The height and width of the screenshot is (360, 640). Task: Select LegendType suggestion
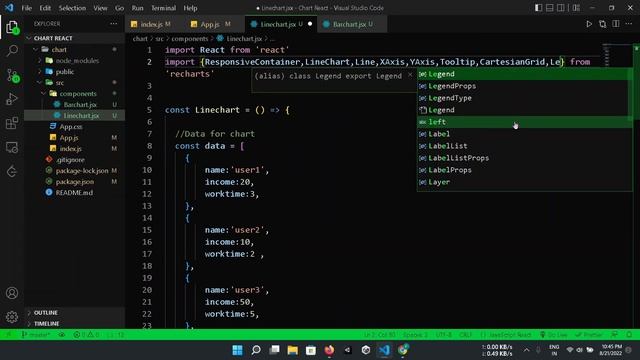tap(524, 98)
